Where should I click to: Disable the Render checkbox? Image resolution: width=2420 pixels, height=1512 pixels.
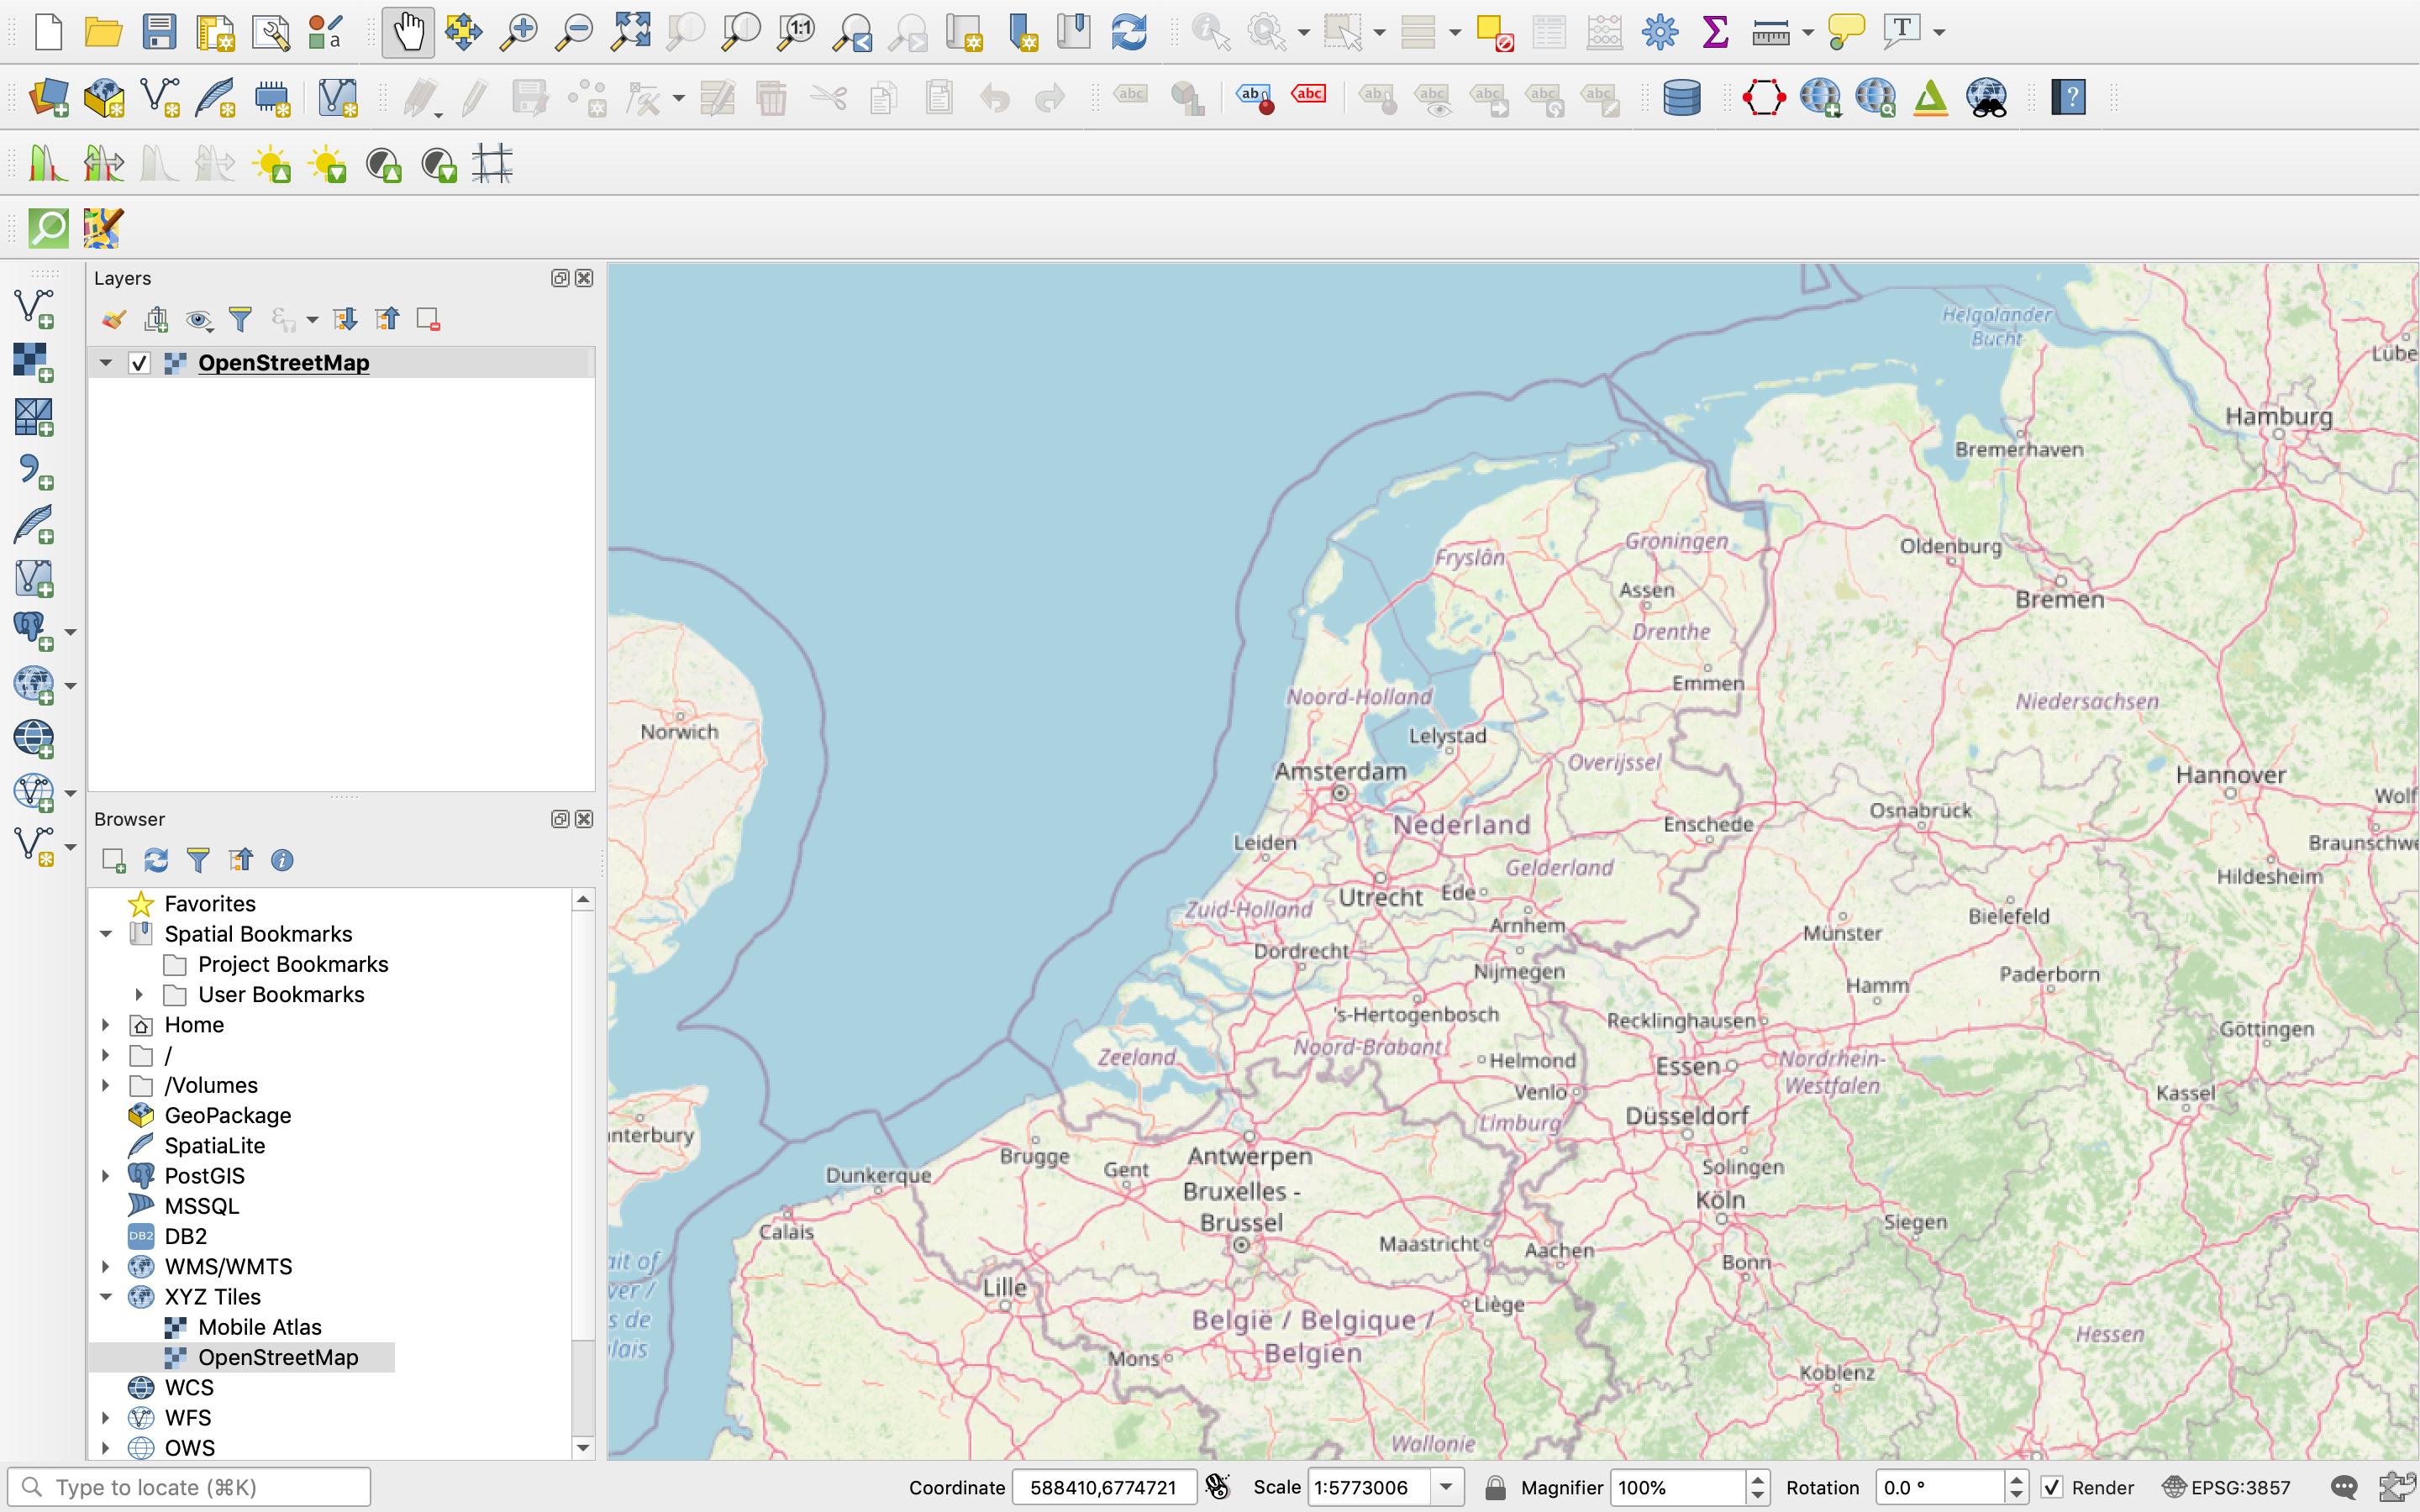click(2053, 1487)
